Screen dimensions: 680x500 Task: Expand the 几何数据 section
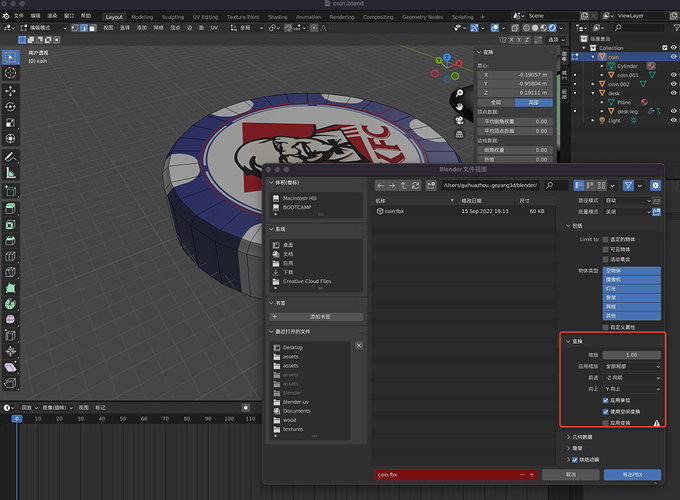[582, 437]
